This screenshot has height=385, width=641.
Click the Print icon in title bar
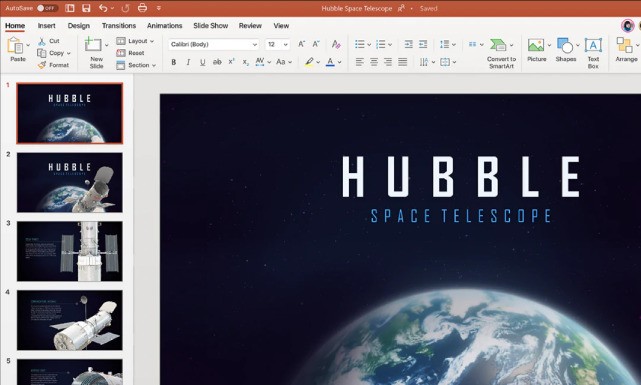coord(142,7)
